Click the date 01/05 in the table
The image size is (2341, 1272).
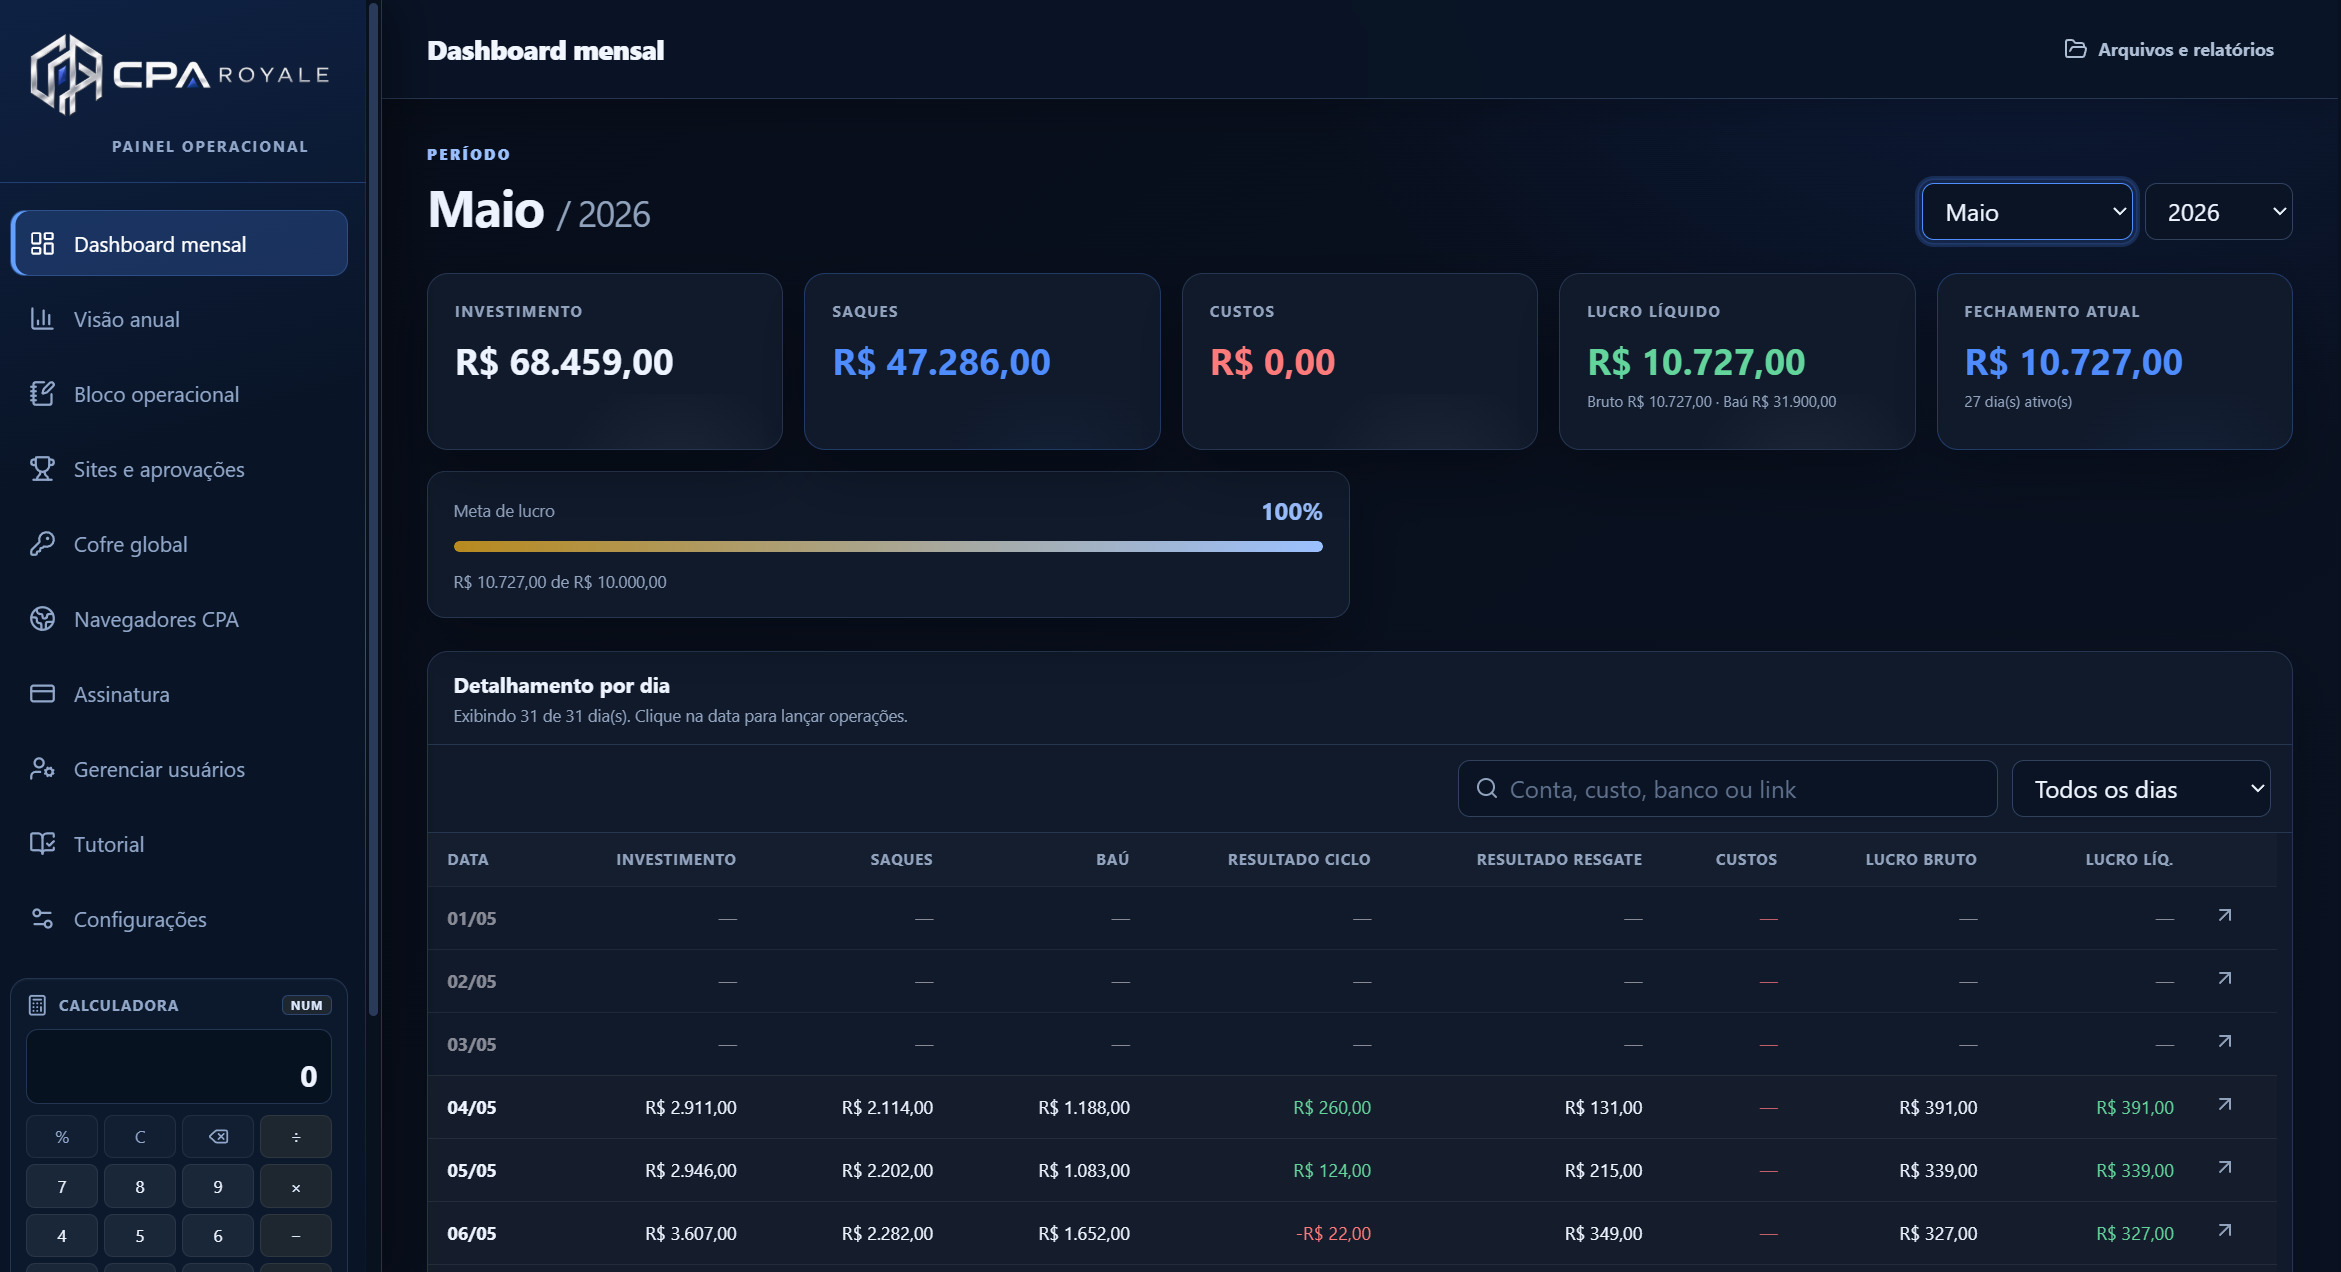(x=472, y=918)
